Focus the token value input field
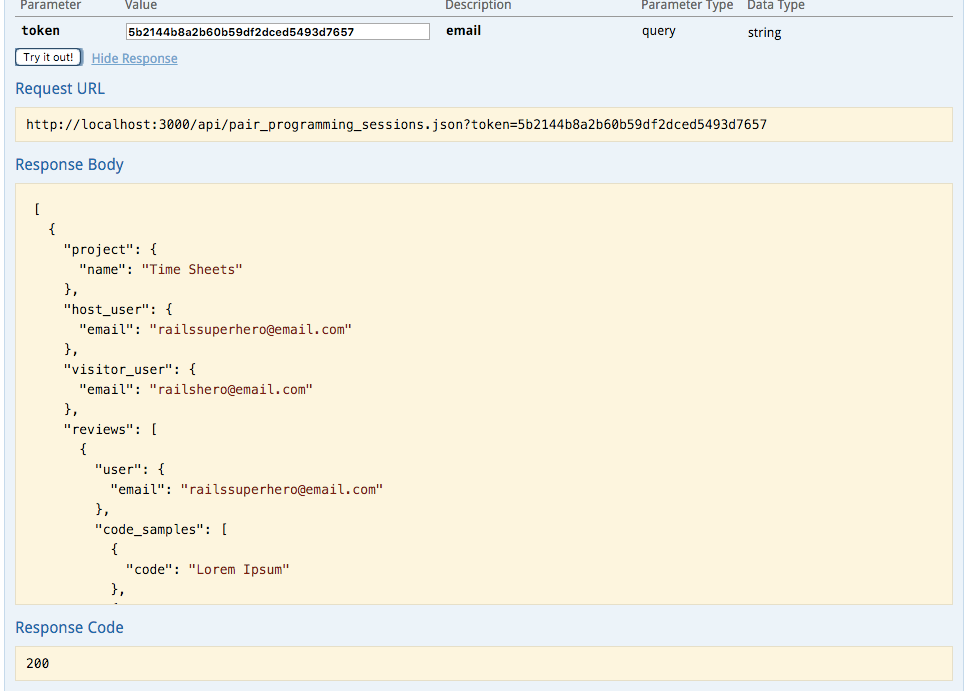 tap(277, 32)
